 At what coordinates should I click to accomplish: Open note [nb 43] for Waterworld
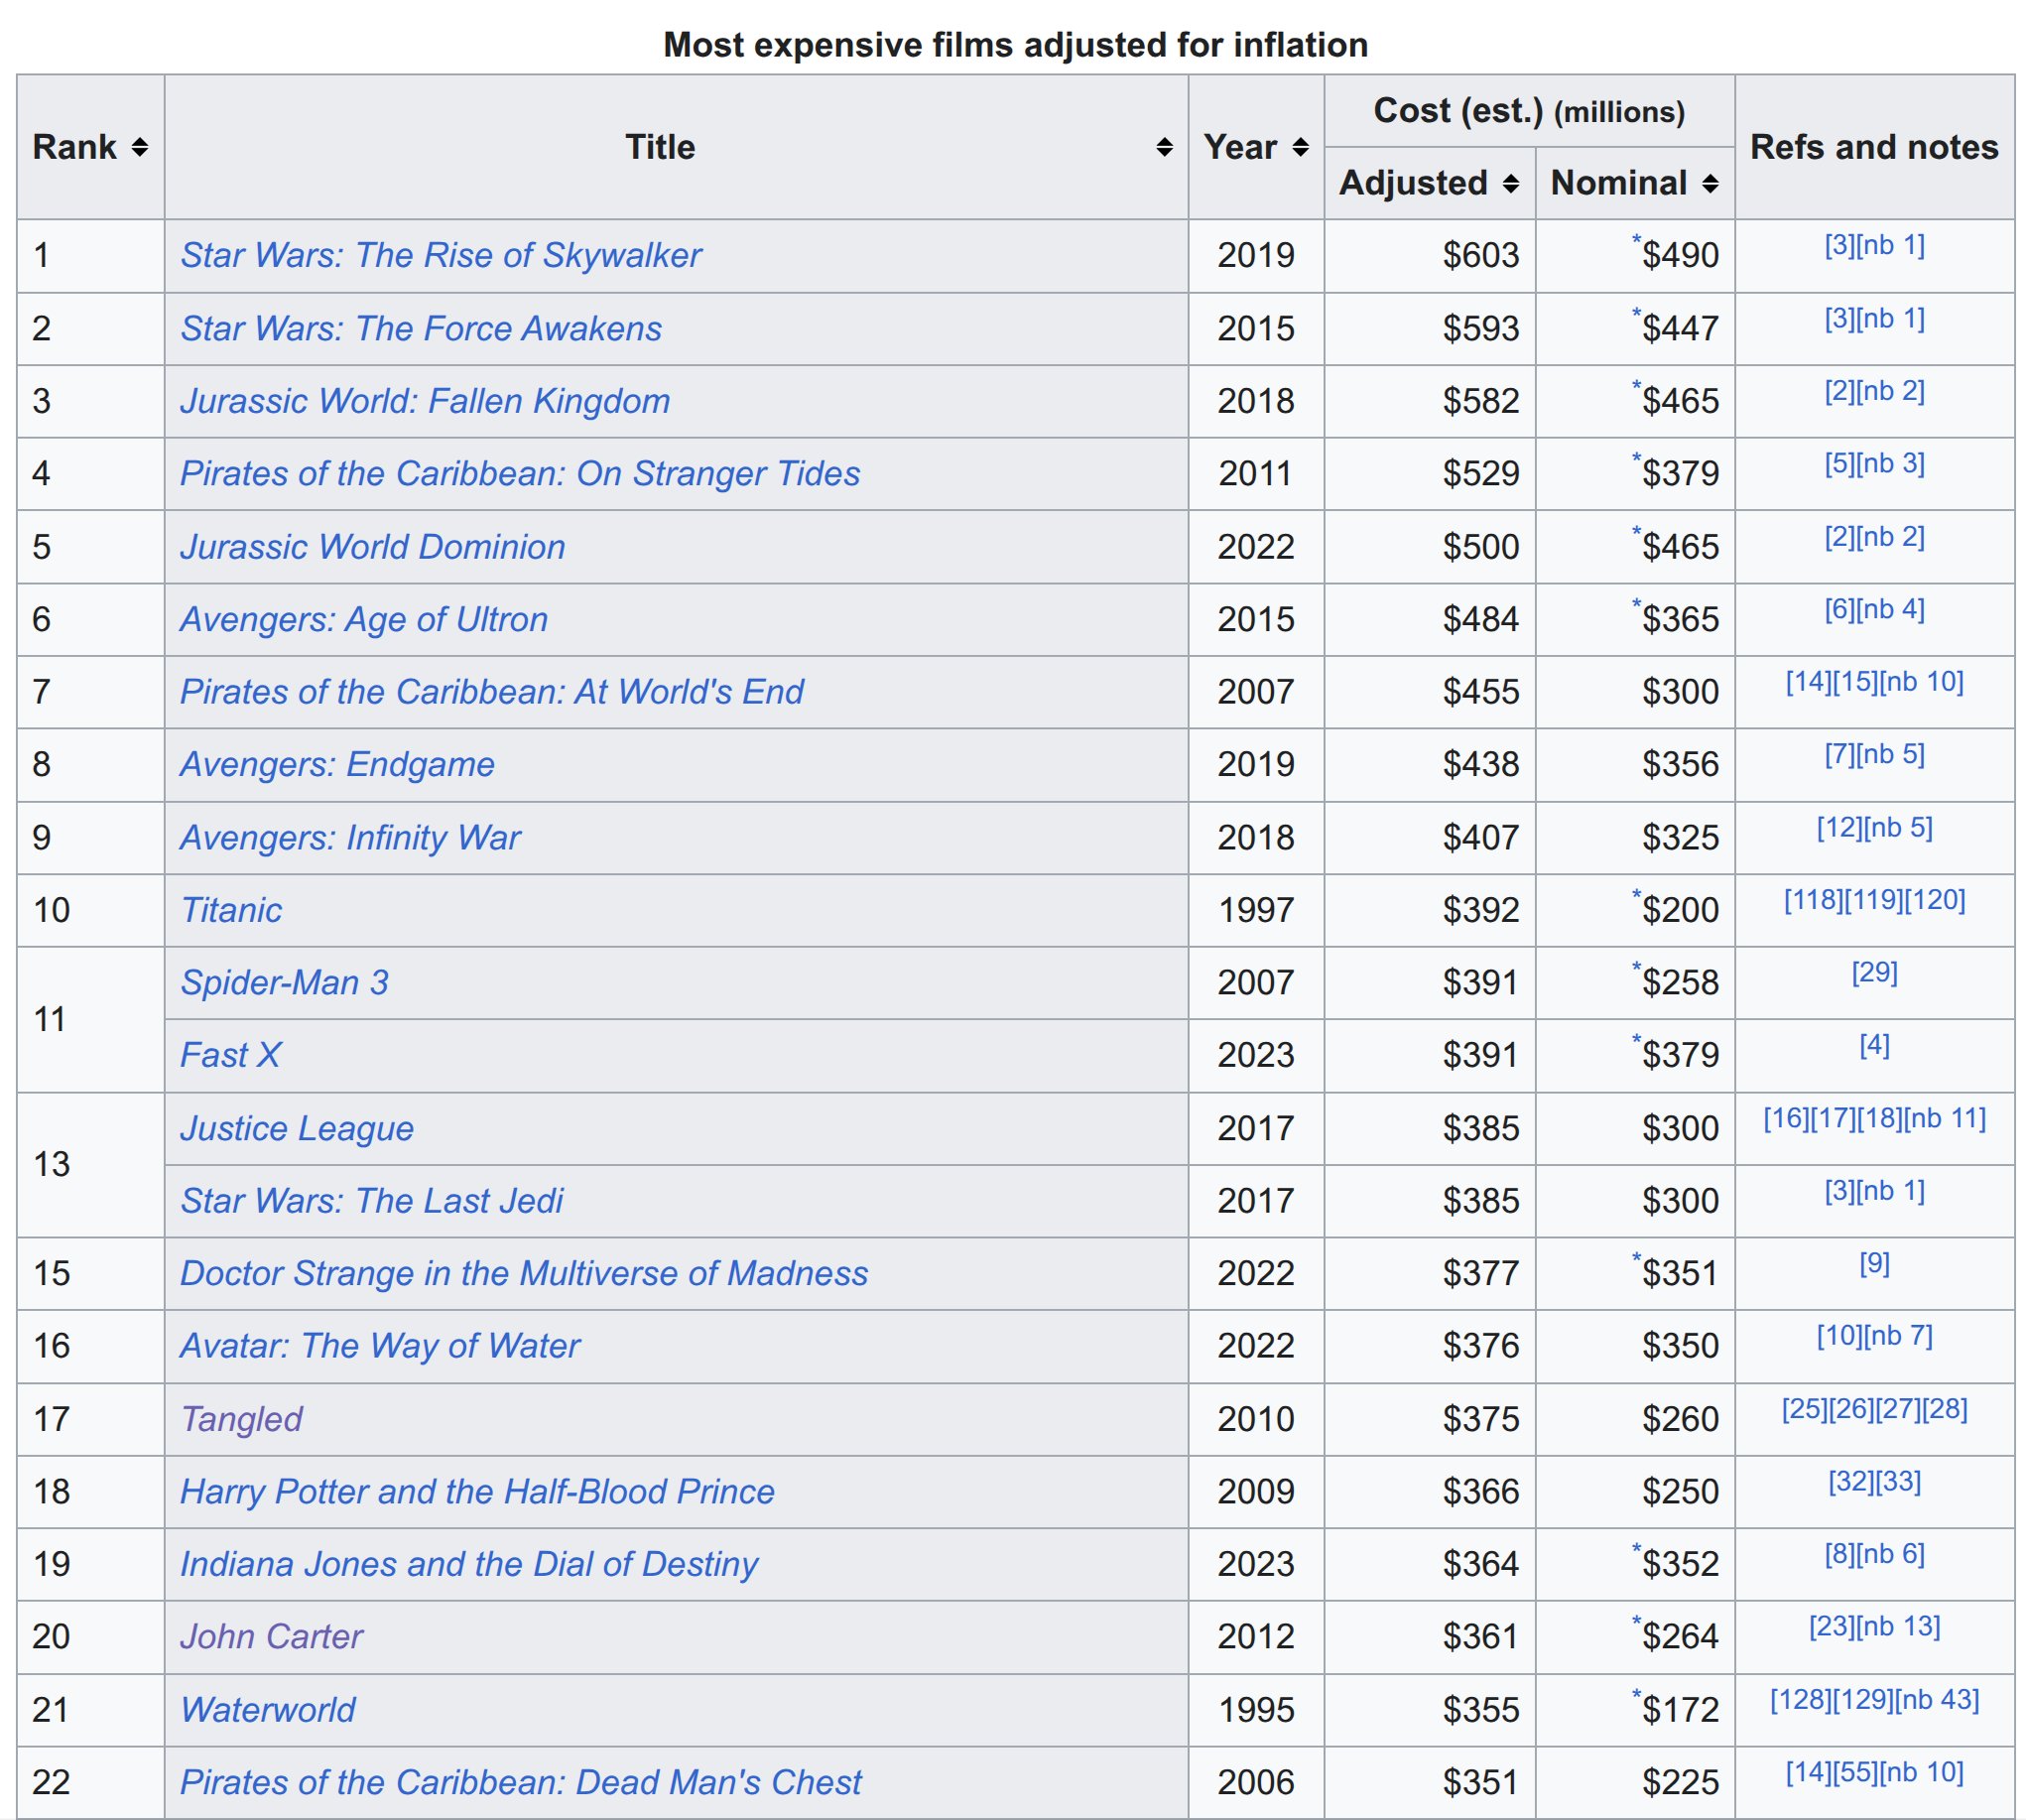(1936, 1700)
